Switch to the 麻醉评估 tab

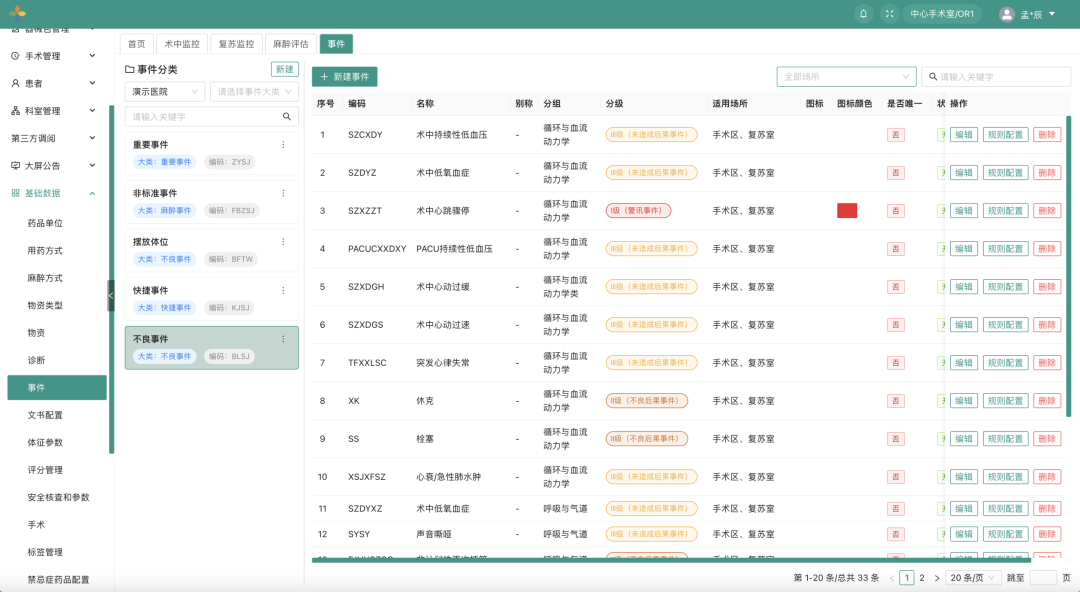[x=291, y=44]
